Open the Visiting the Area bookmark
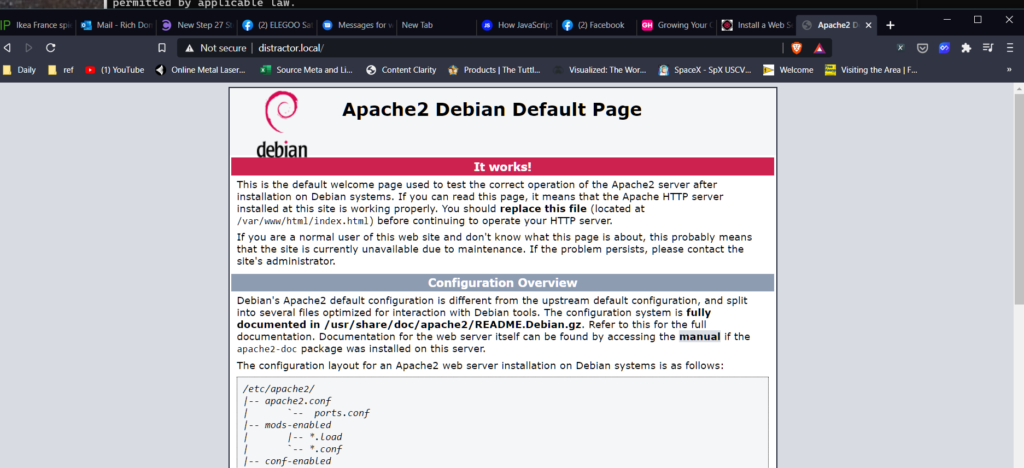 (871, 70)
